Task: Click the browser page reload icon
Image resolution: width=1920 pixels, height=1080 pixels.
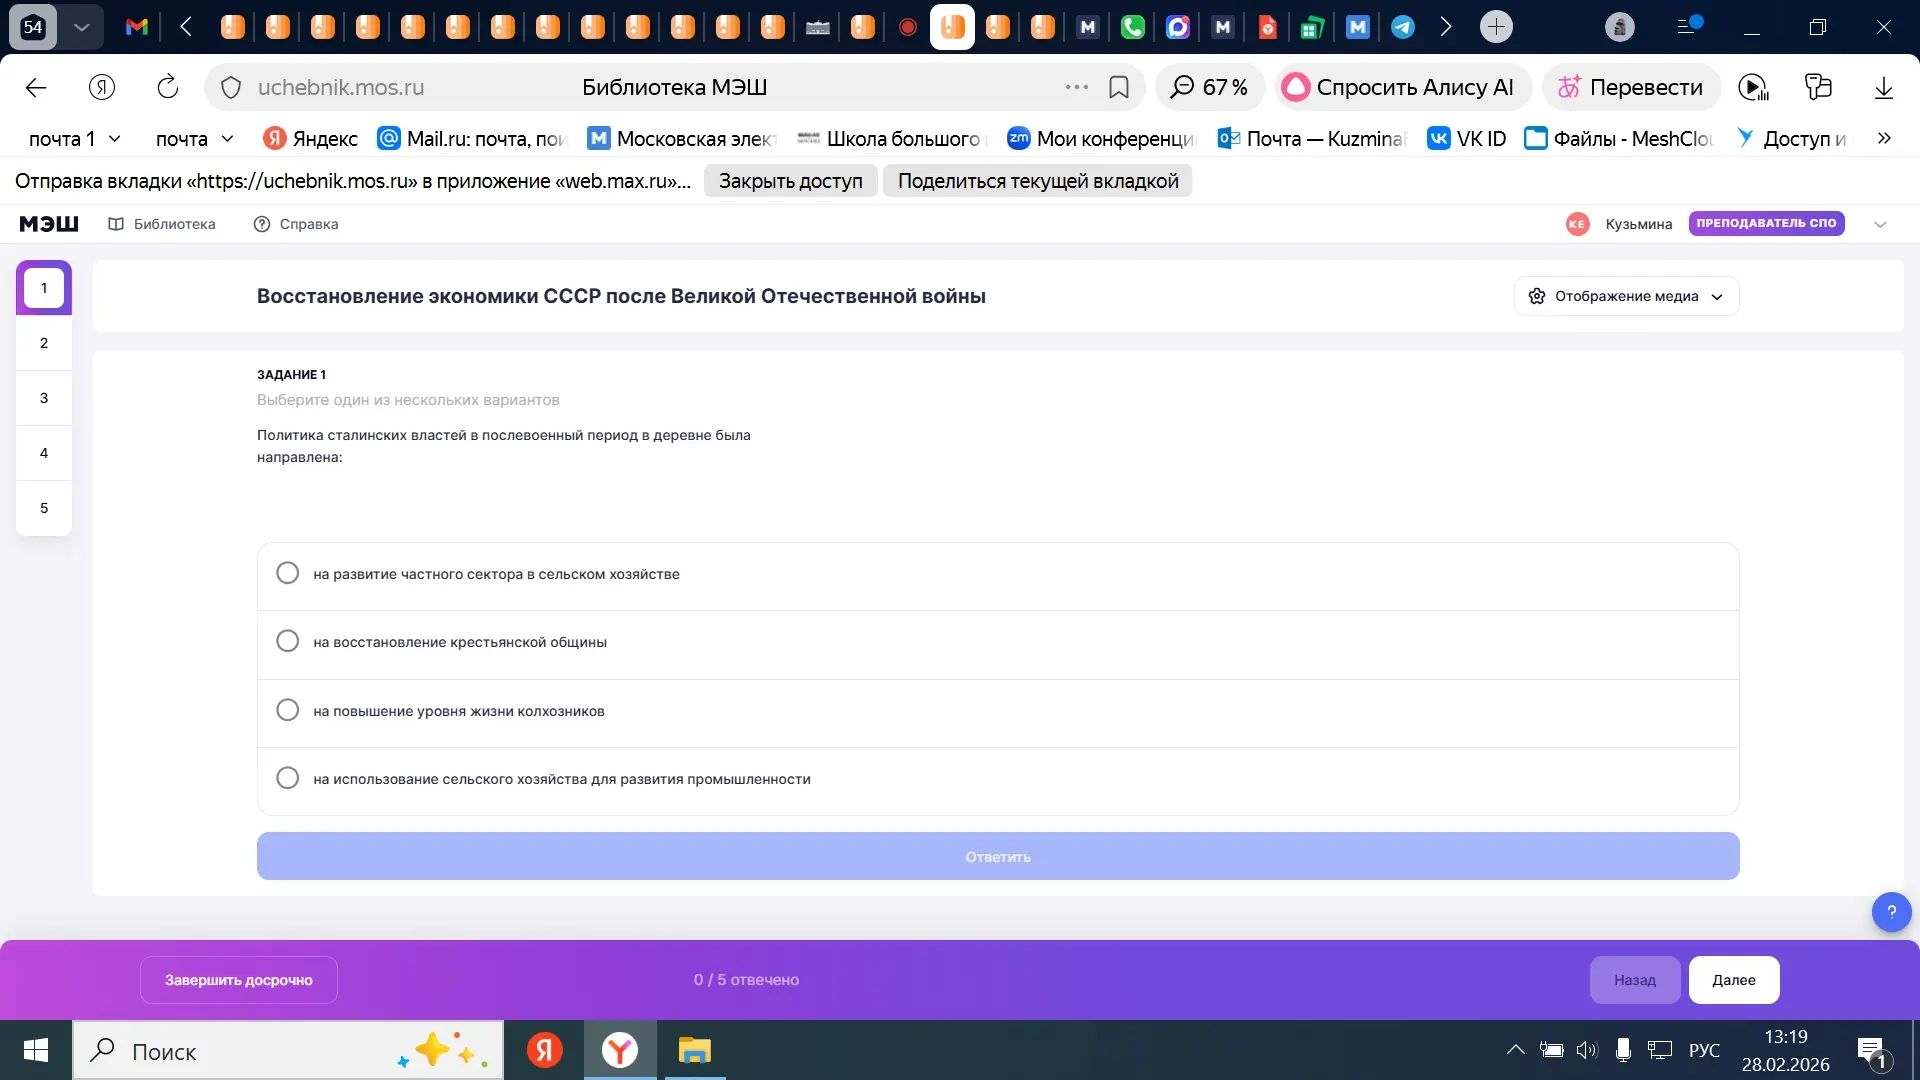Action: point(168,87)
